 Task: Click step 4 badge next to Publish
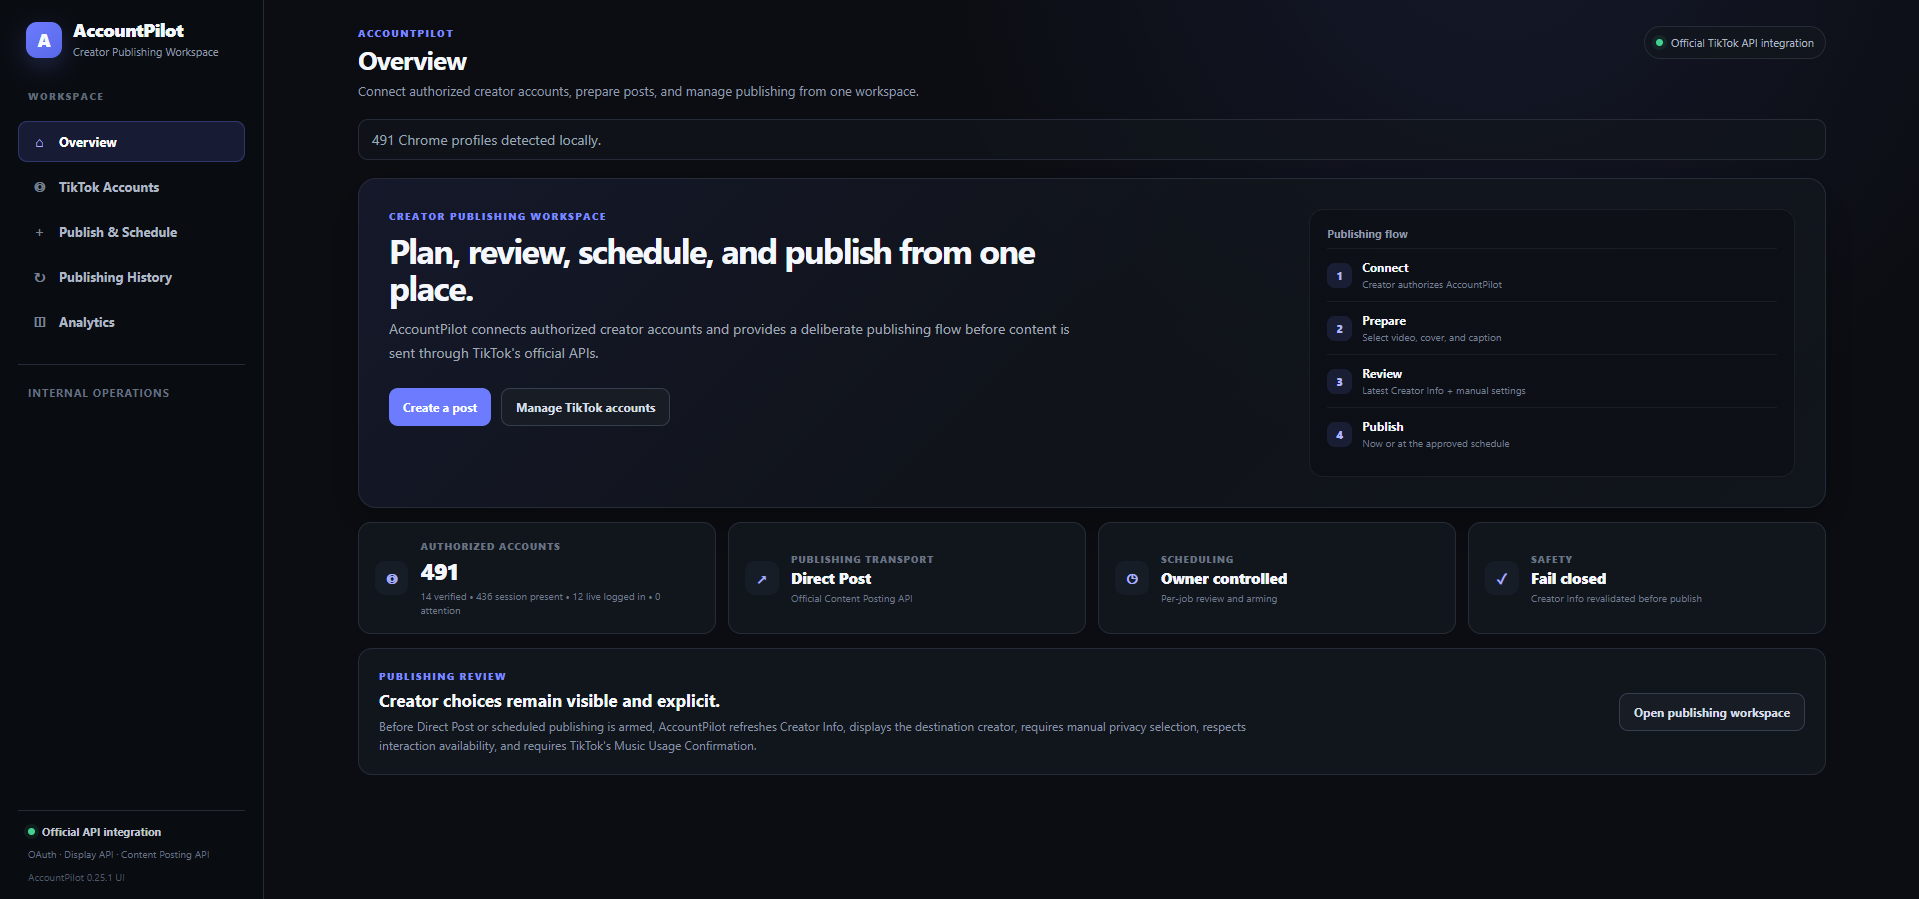pos(1339,435)
